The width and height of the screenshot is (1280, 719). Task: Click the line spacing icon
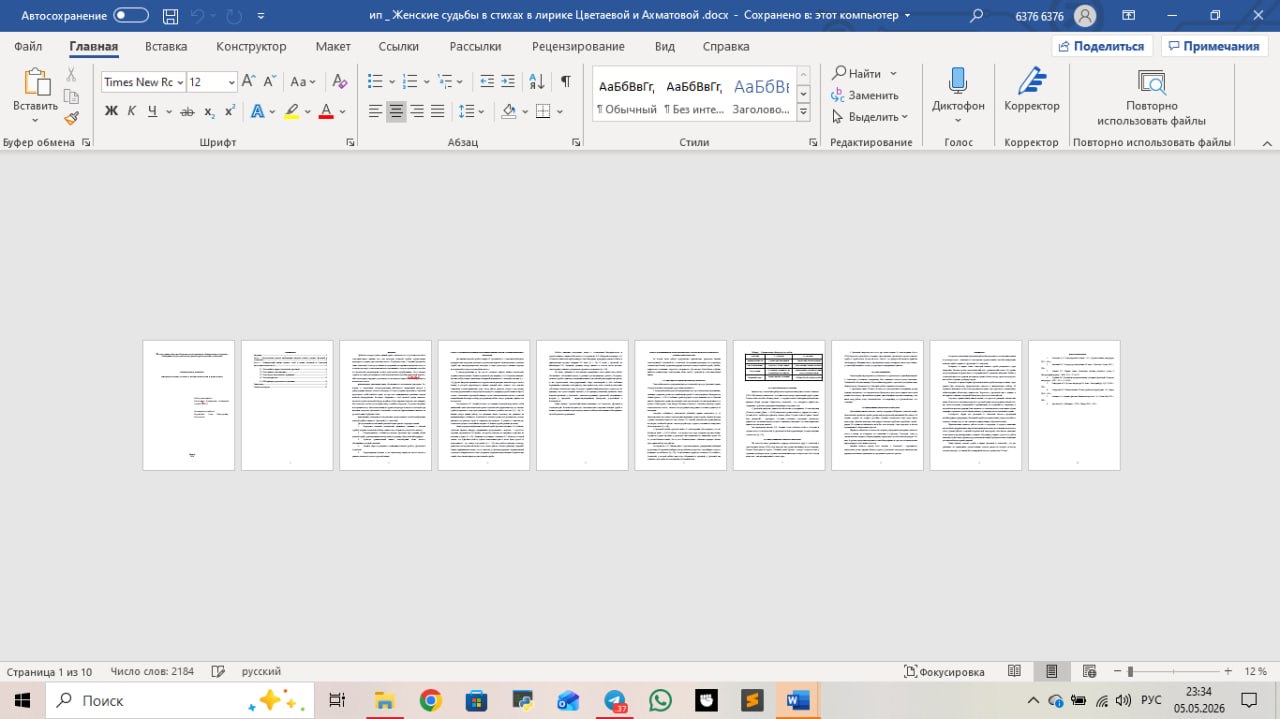[465, 111]
